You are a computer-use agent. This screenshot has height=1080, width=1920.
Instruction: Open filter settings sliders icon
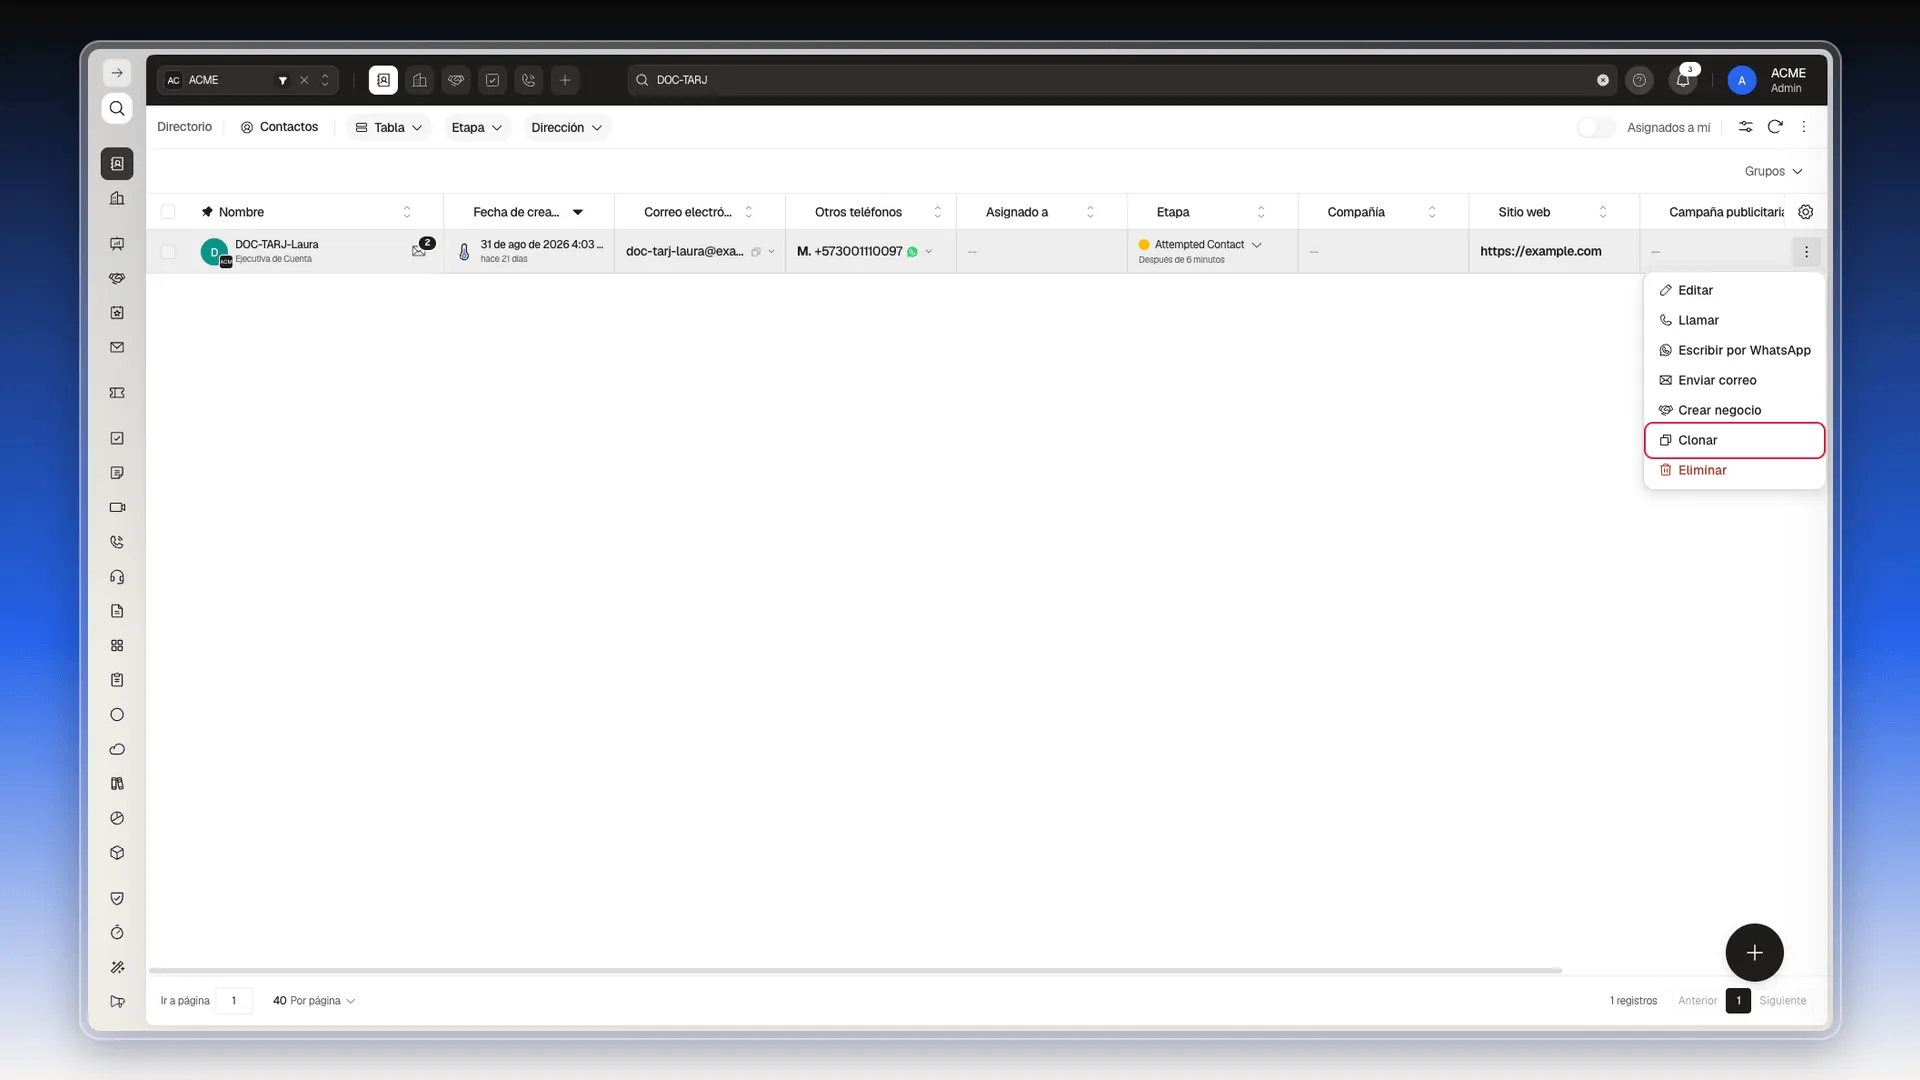(1745, 127)
